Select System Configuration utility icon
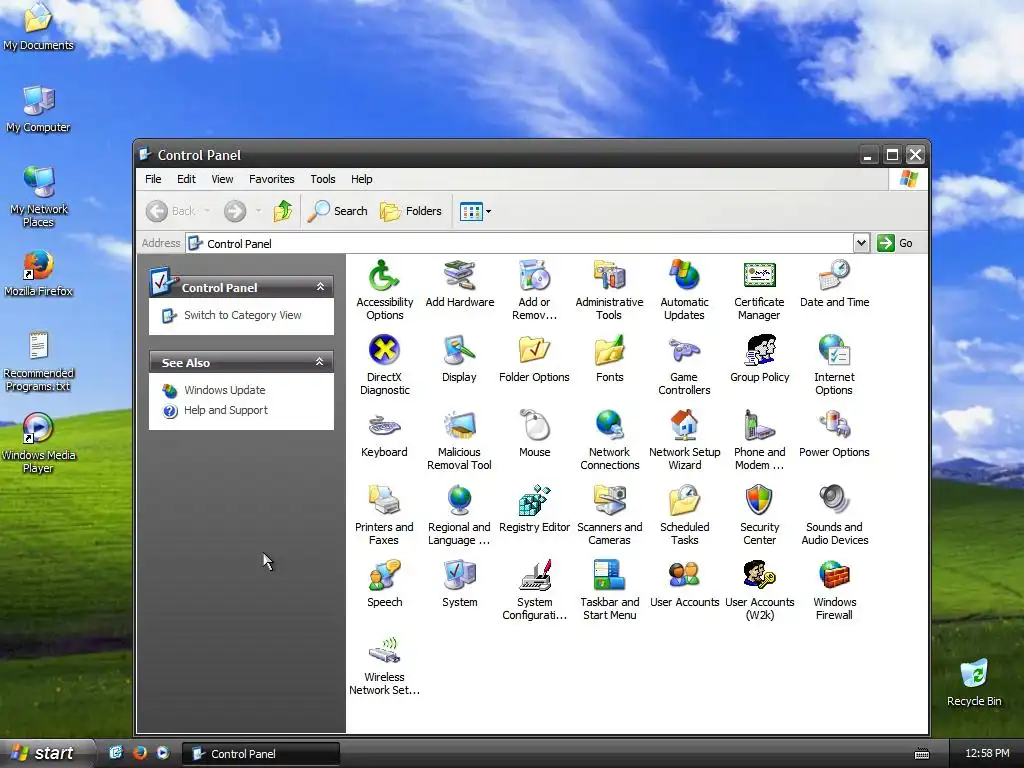The height and width of the screenshot is (768, 1024). tap(534, 590)
